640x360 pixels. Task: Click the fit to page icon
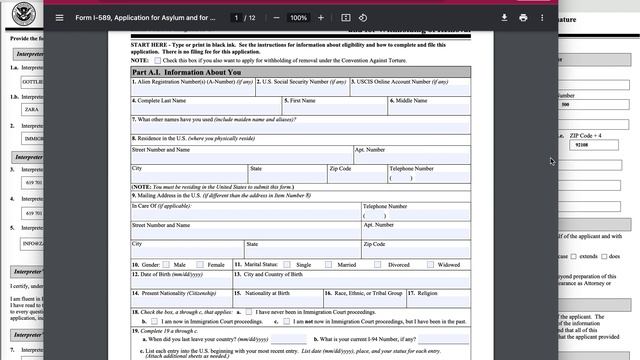click(x=346, y=18)
